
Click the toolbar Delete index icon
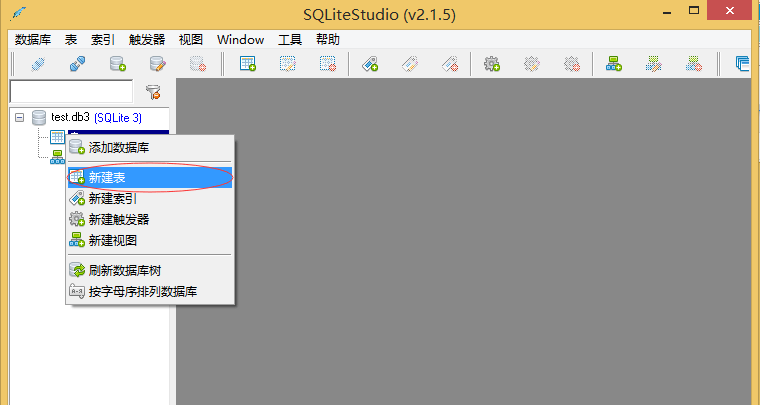(450, 64)
